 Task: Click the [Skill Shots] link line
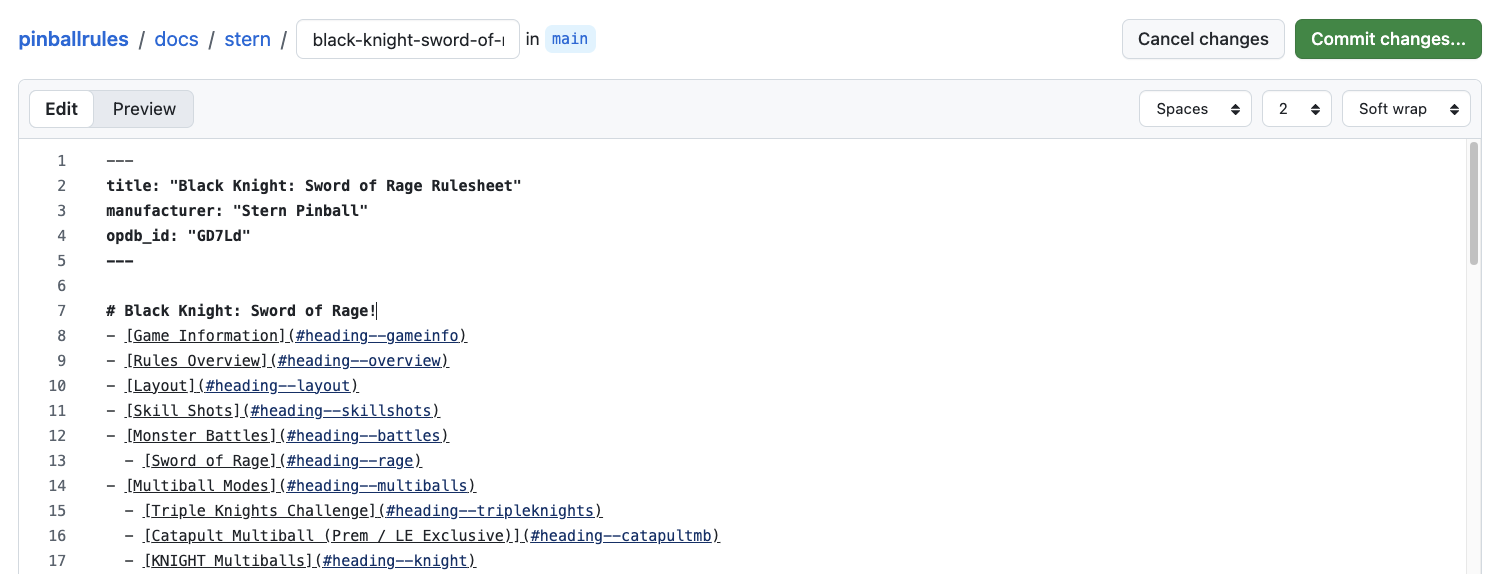point(273,411)
